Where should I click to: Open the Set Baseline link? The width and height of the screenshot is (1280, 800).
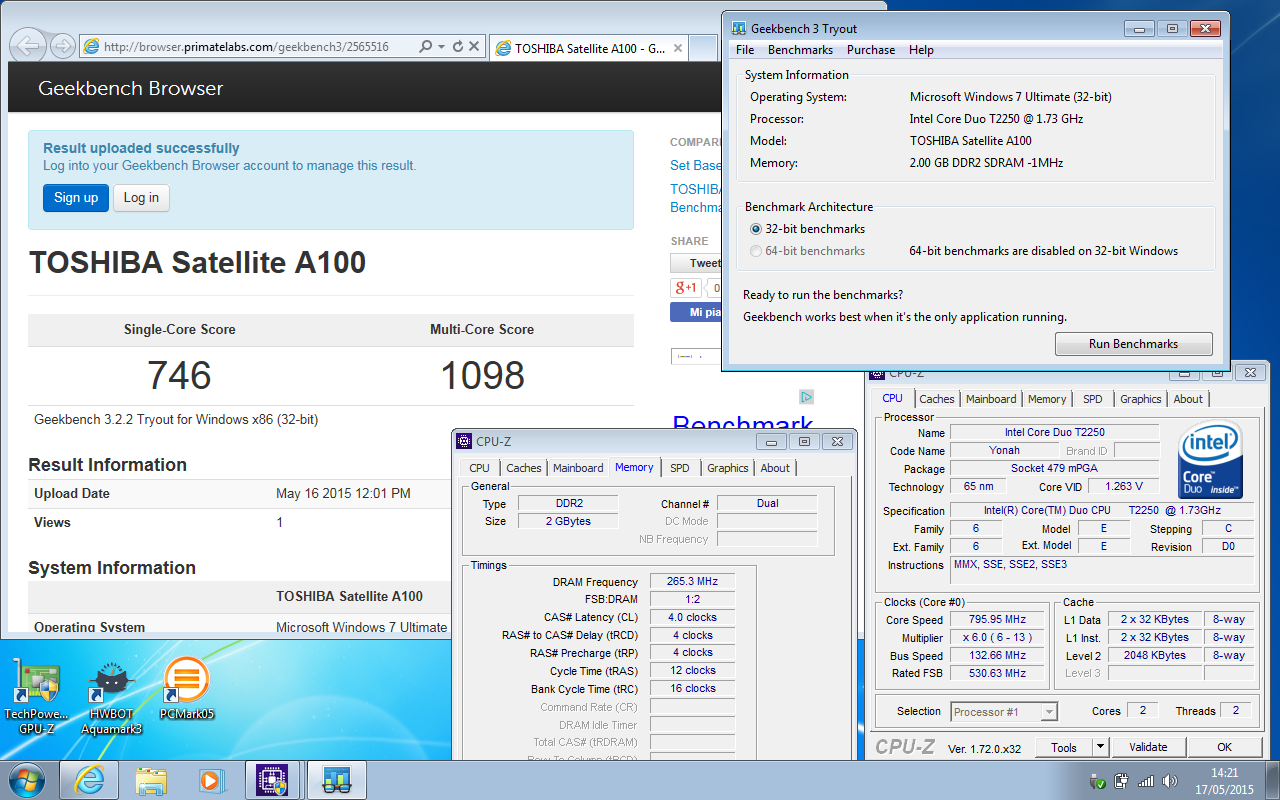[x=696, y=166]
